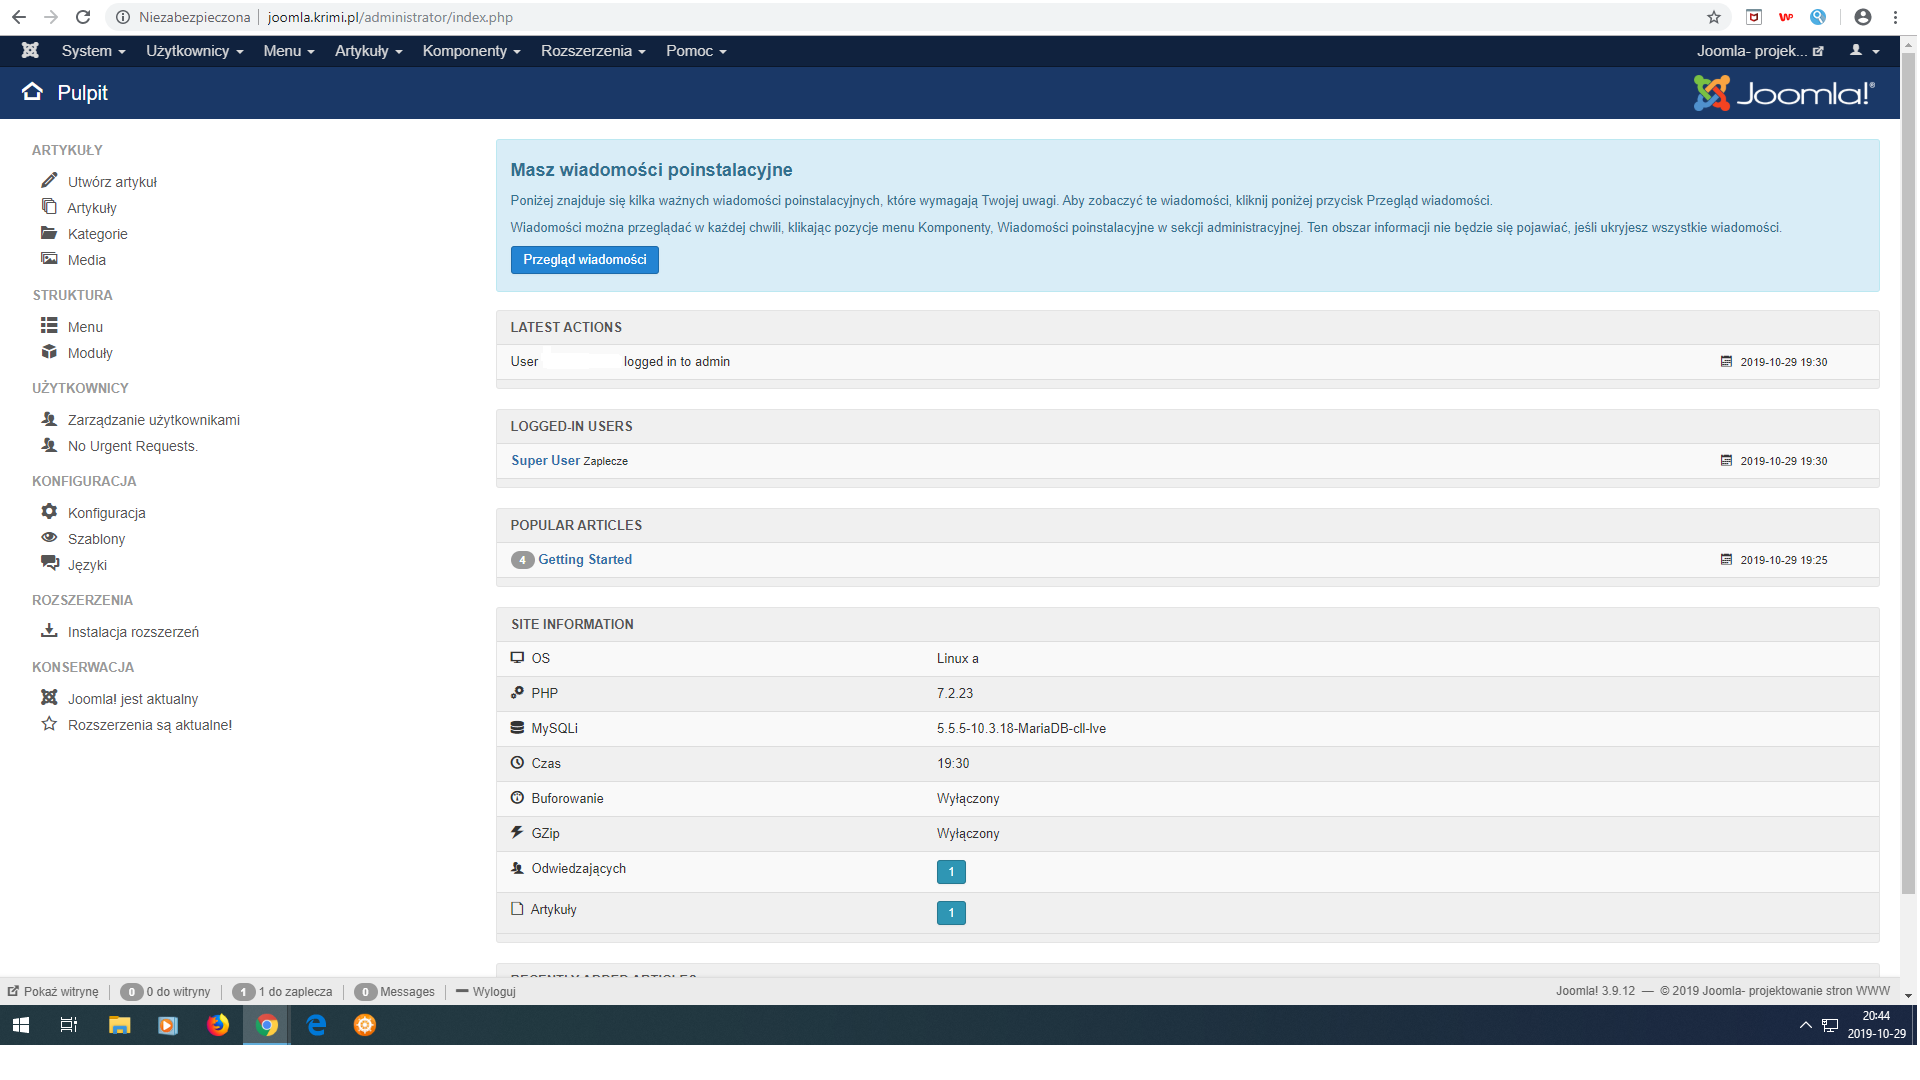Click Wyloguj in the status bar
Viewport: 1920px width, 1080px height.
[x=493, y=992]
